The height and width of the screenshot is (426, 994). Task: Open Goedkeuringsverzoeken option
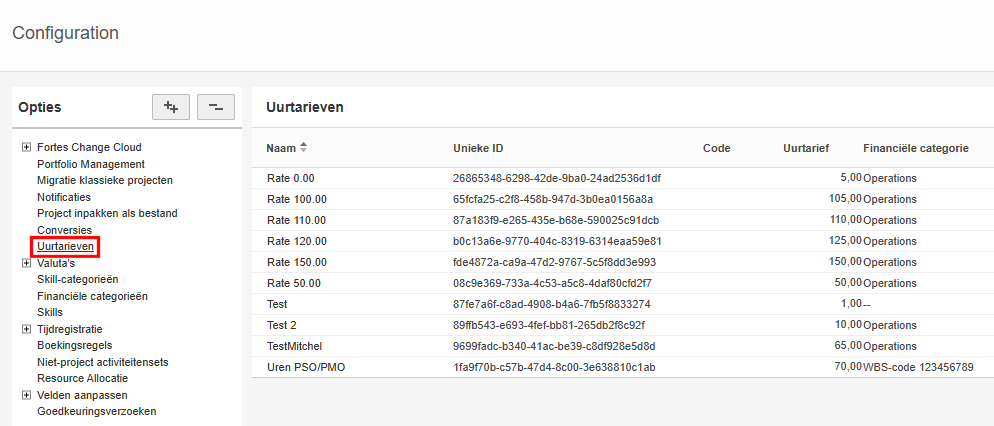click(96, 411)
